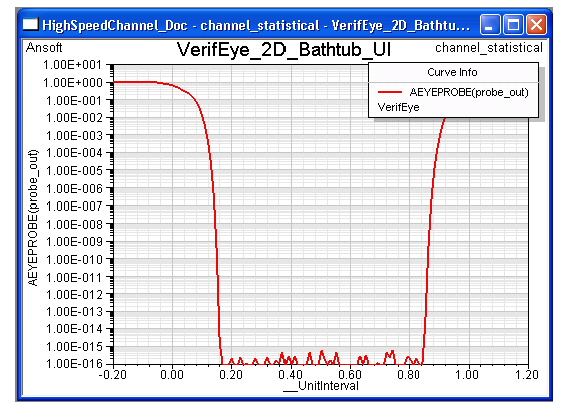This screenshot has width=568, height=405.
Task: Click the window icon in title bar
Action: (30, 25)
